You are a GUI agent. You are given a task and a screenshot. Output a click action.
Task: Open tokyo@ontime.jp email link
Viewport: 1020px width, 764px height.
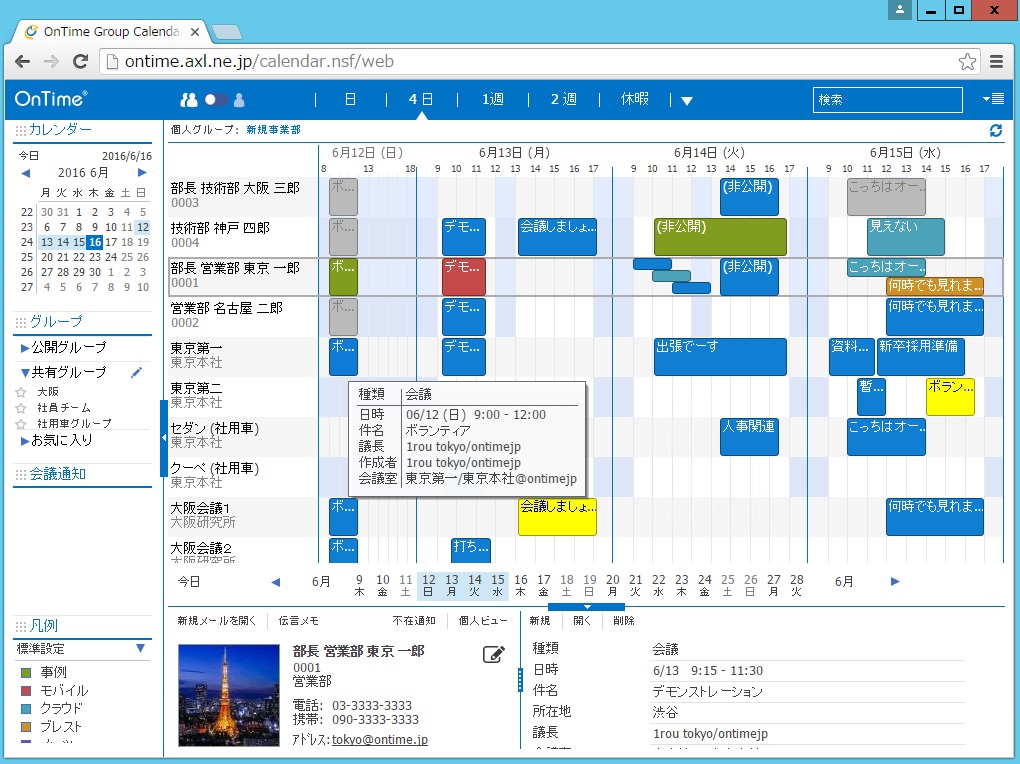pos(380,739)
